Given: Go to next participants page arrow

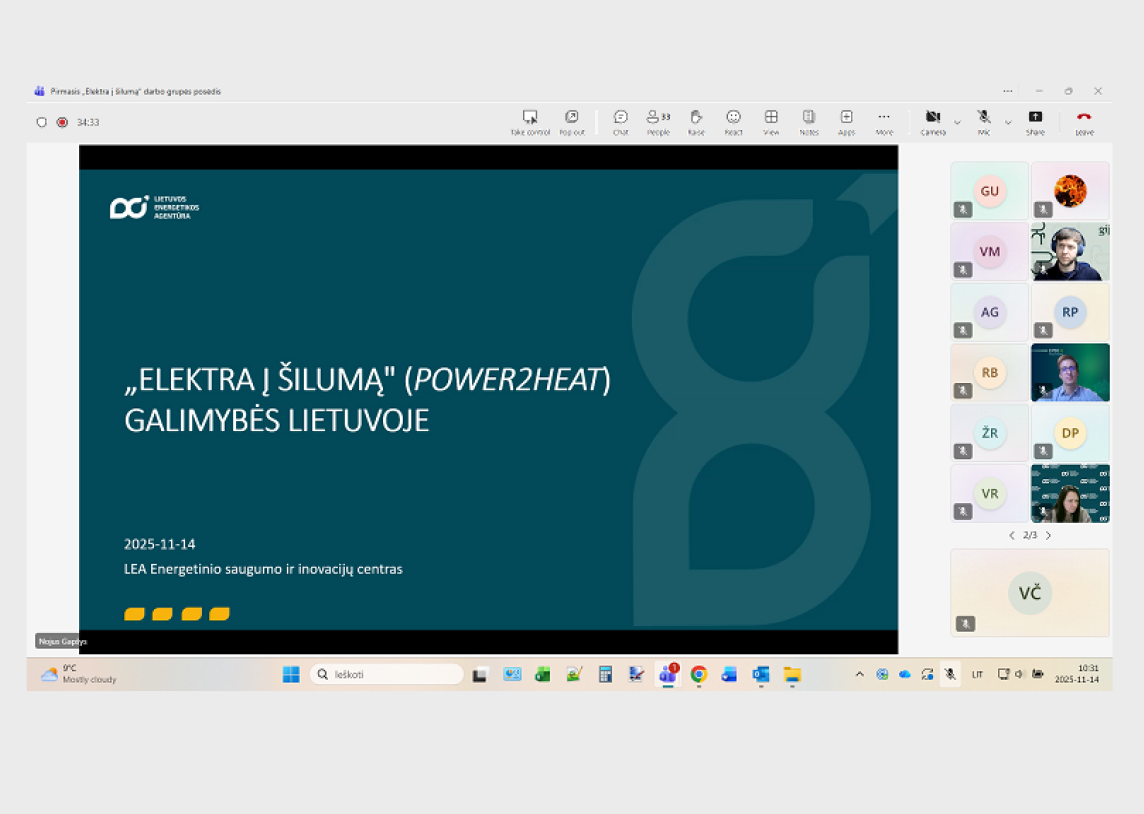Looking at the screenshot, I should pos(1048,535).
